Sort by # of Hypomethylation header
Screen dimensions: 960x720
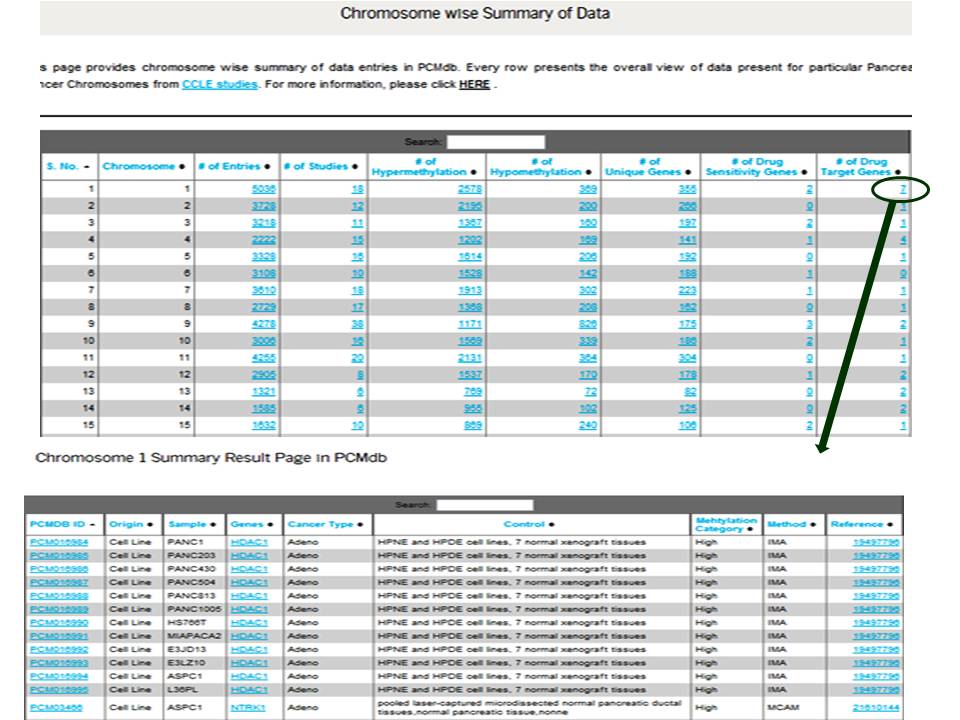click(543, 166)
